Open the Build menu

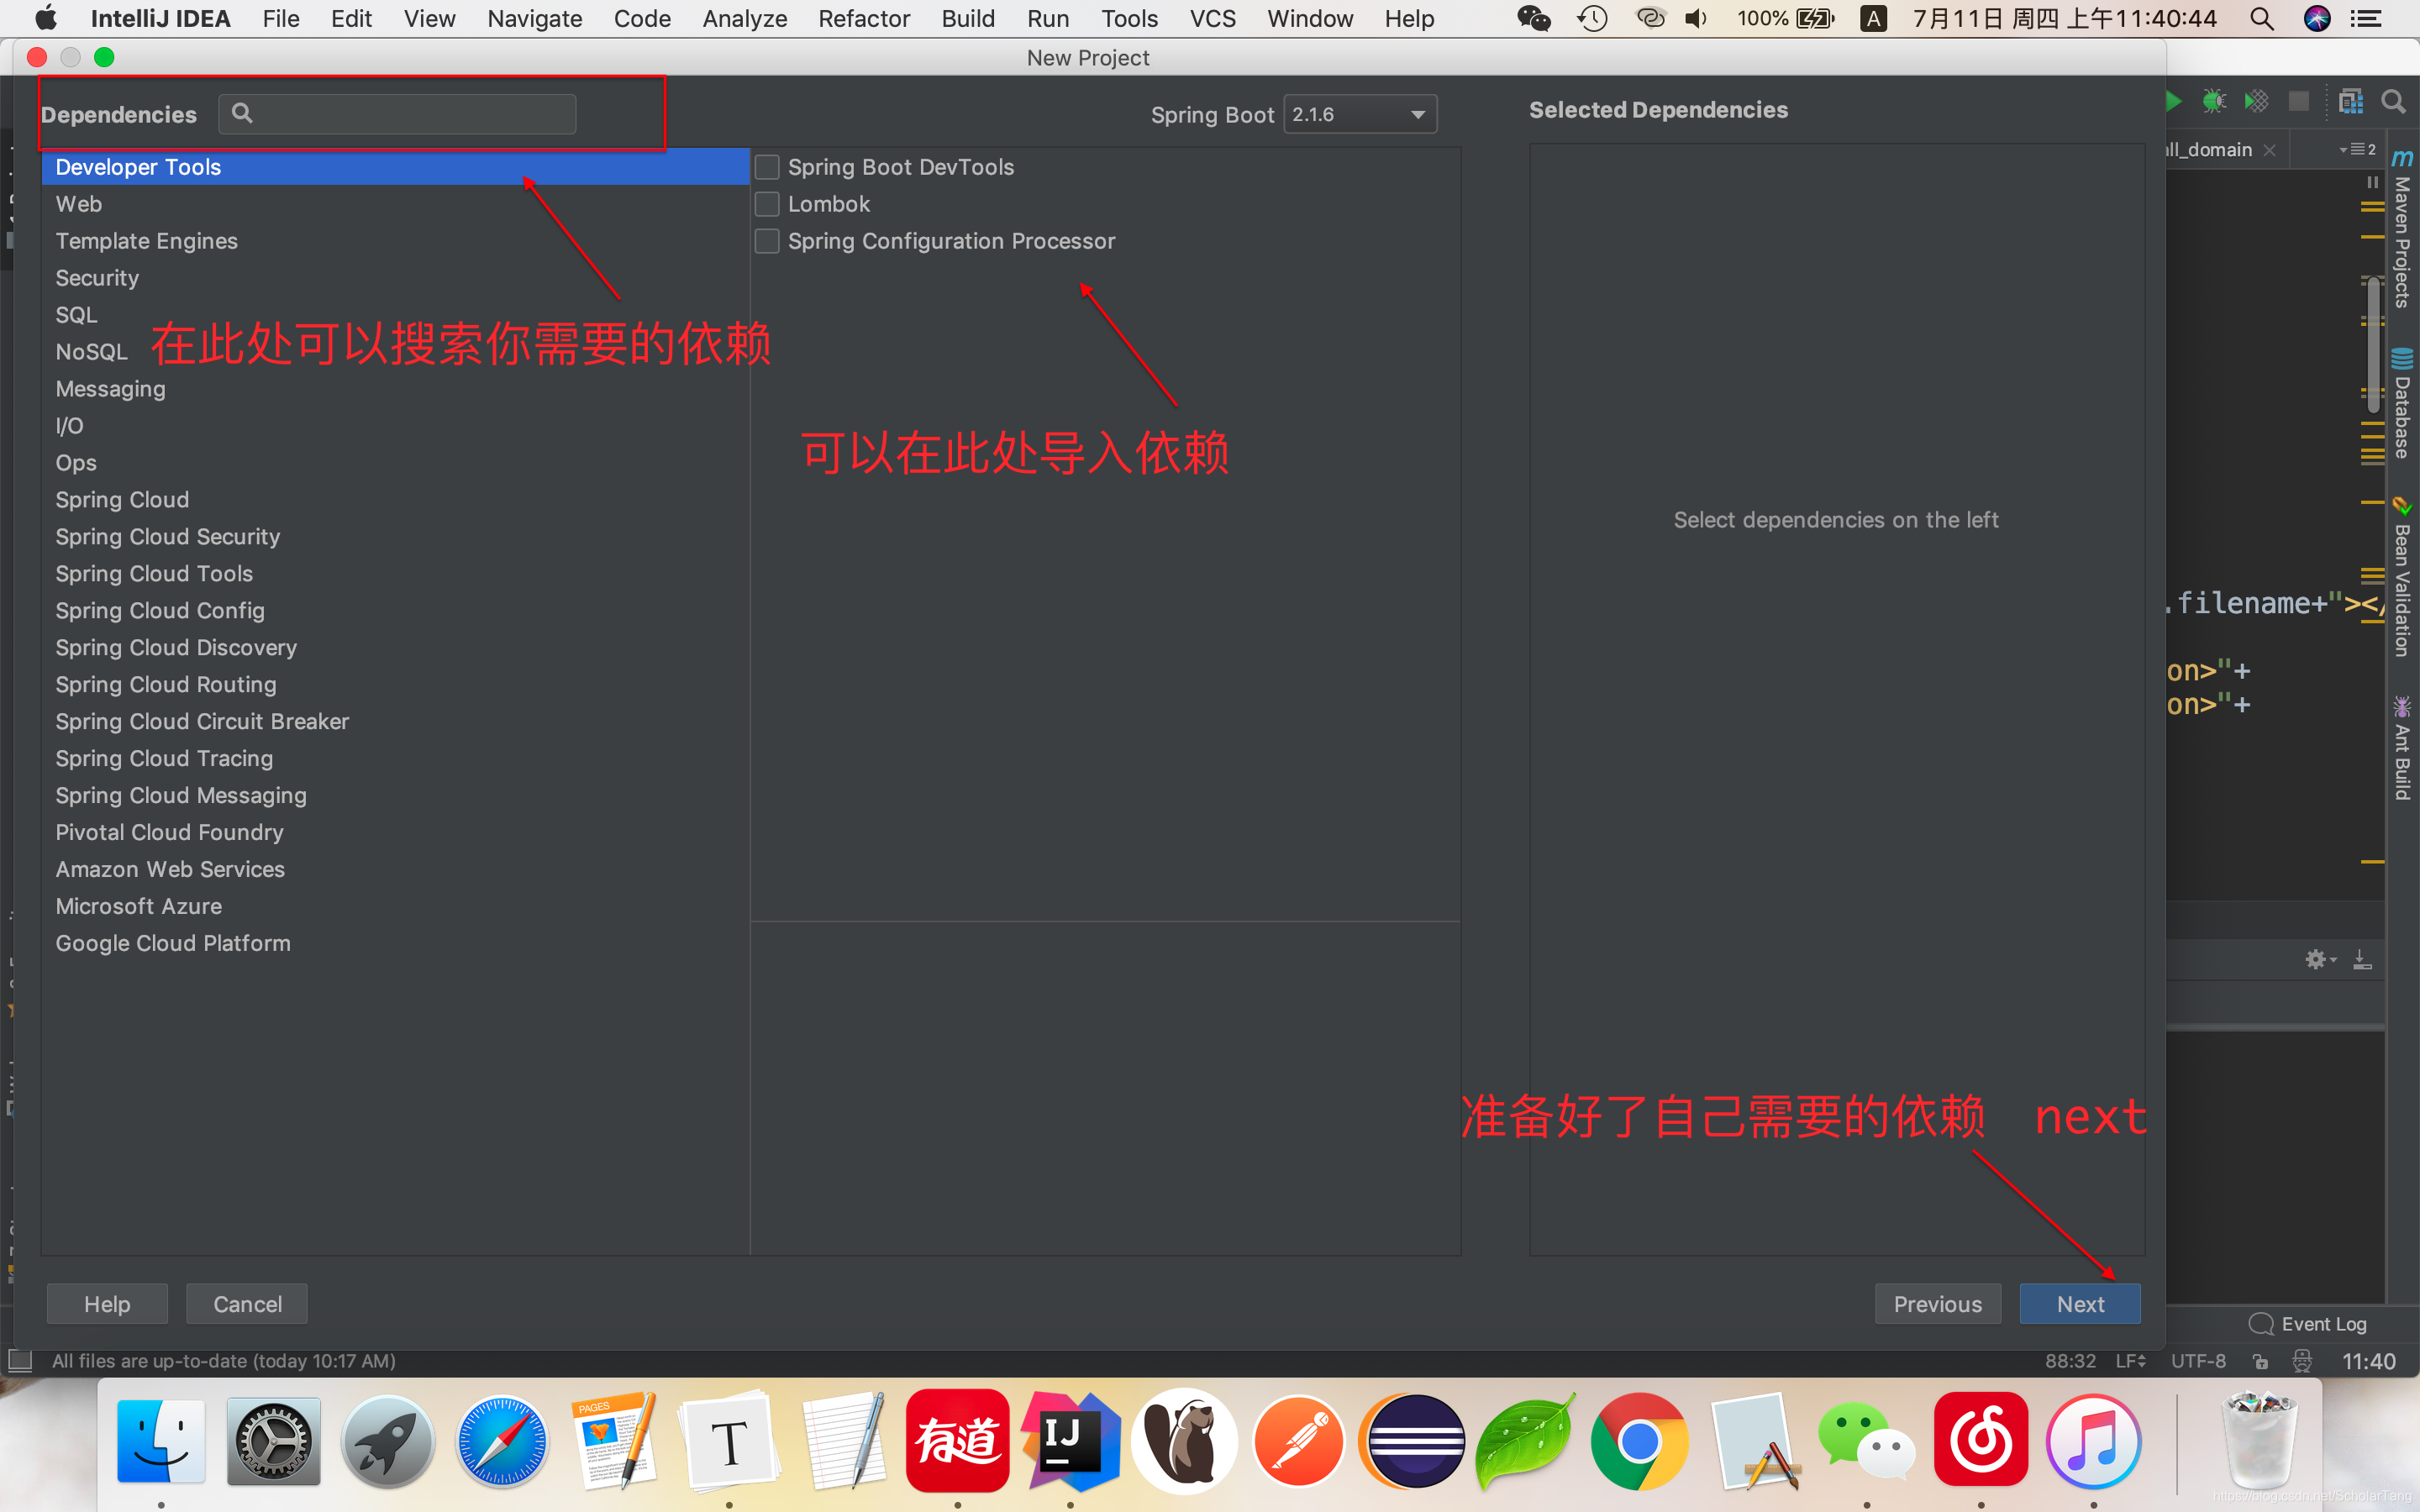[x=968, y=19]
